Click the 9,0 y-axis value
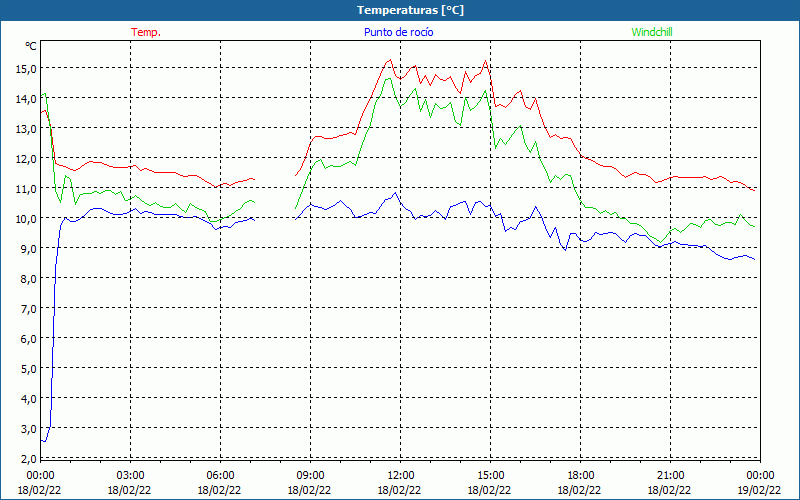Screen dimensions: 800x500 (x=28, y=249)
